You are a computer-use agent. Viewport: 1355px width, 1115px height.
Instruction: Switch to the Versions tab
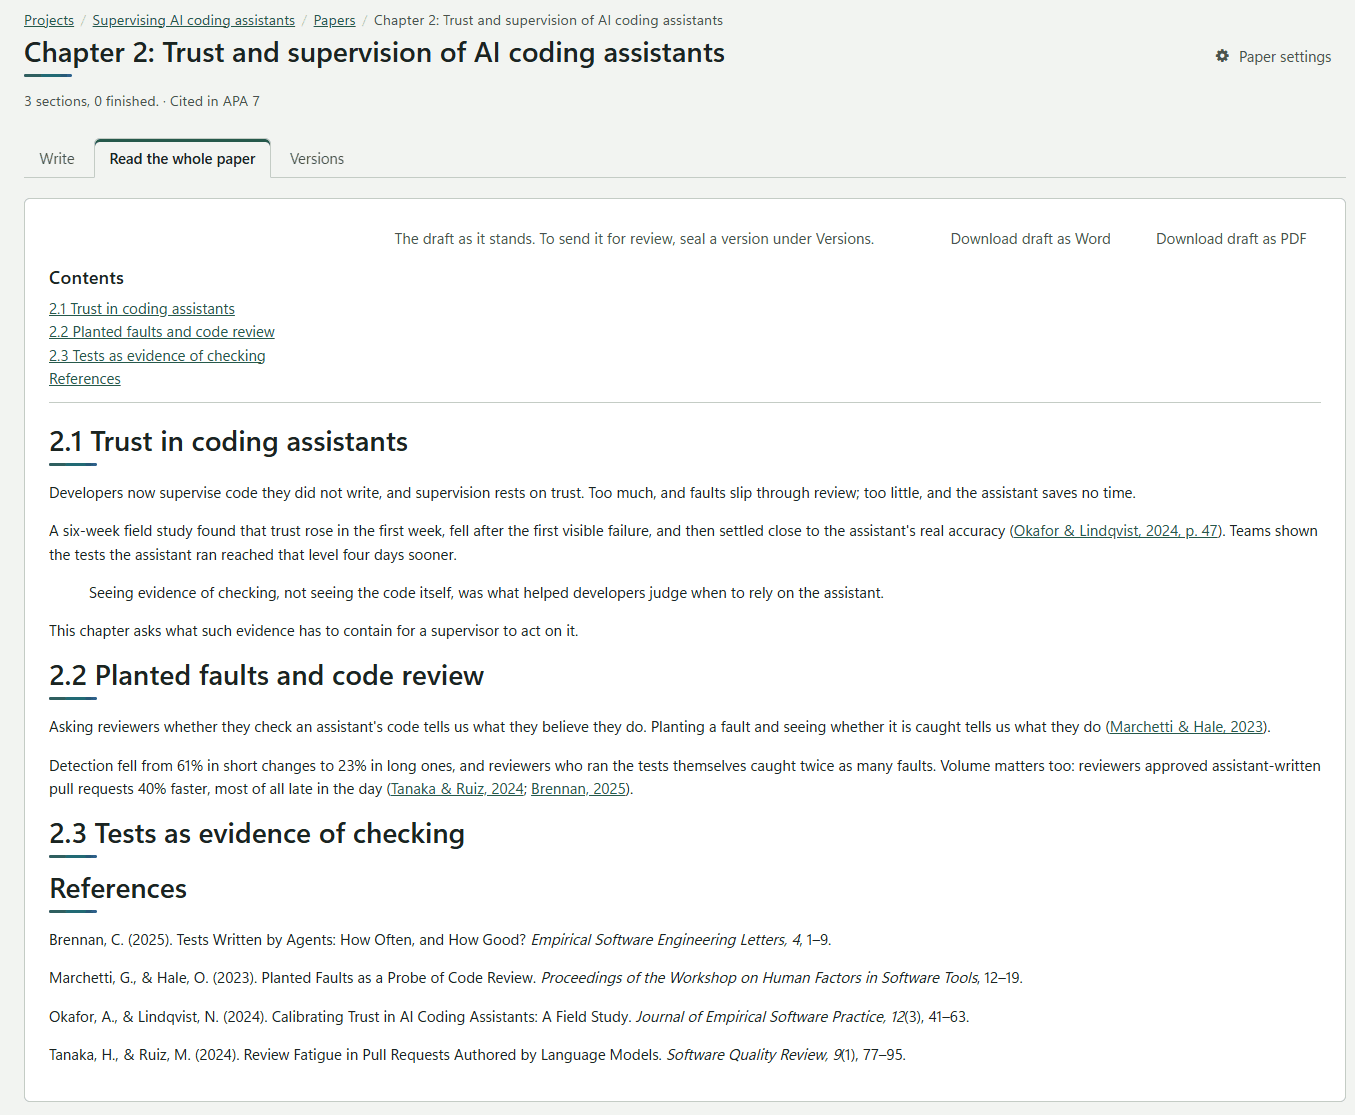[x=317, y=159]
